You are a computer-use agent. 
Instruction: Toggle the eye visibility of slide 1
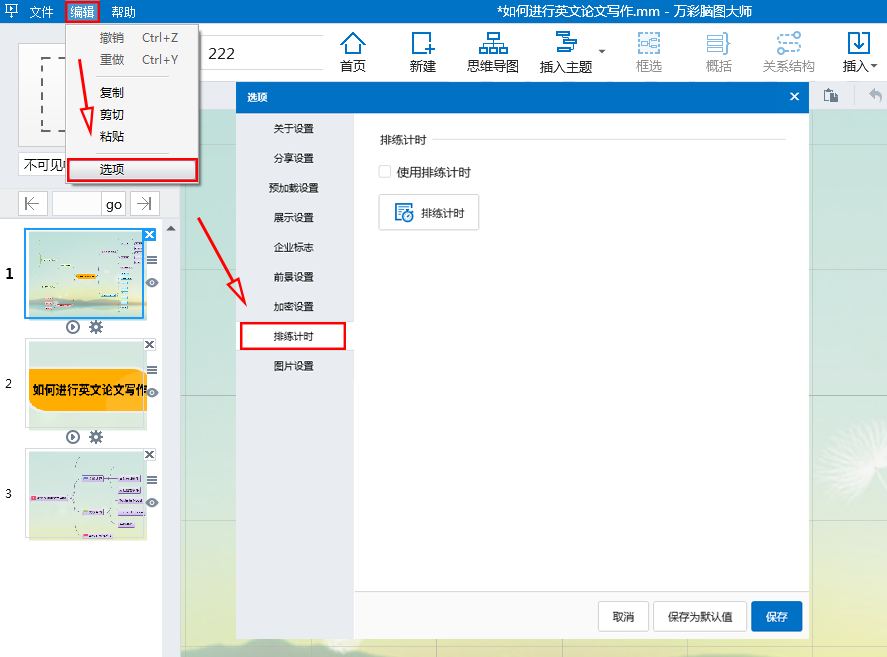152,283
